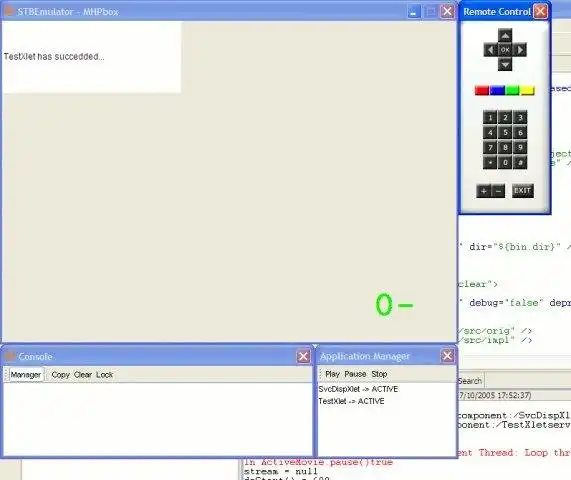This screenshot has height=480, width=571.
Task: Select the blue color key on remote
Action: pos(497,90)
